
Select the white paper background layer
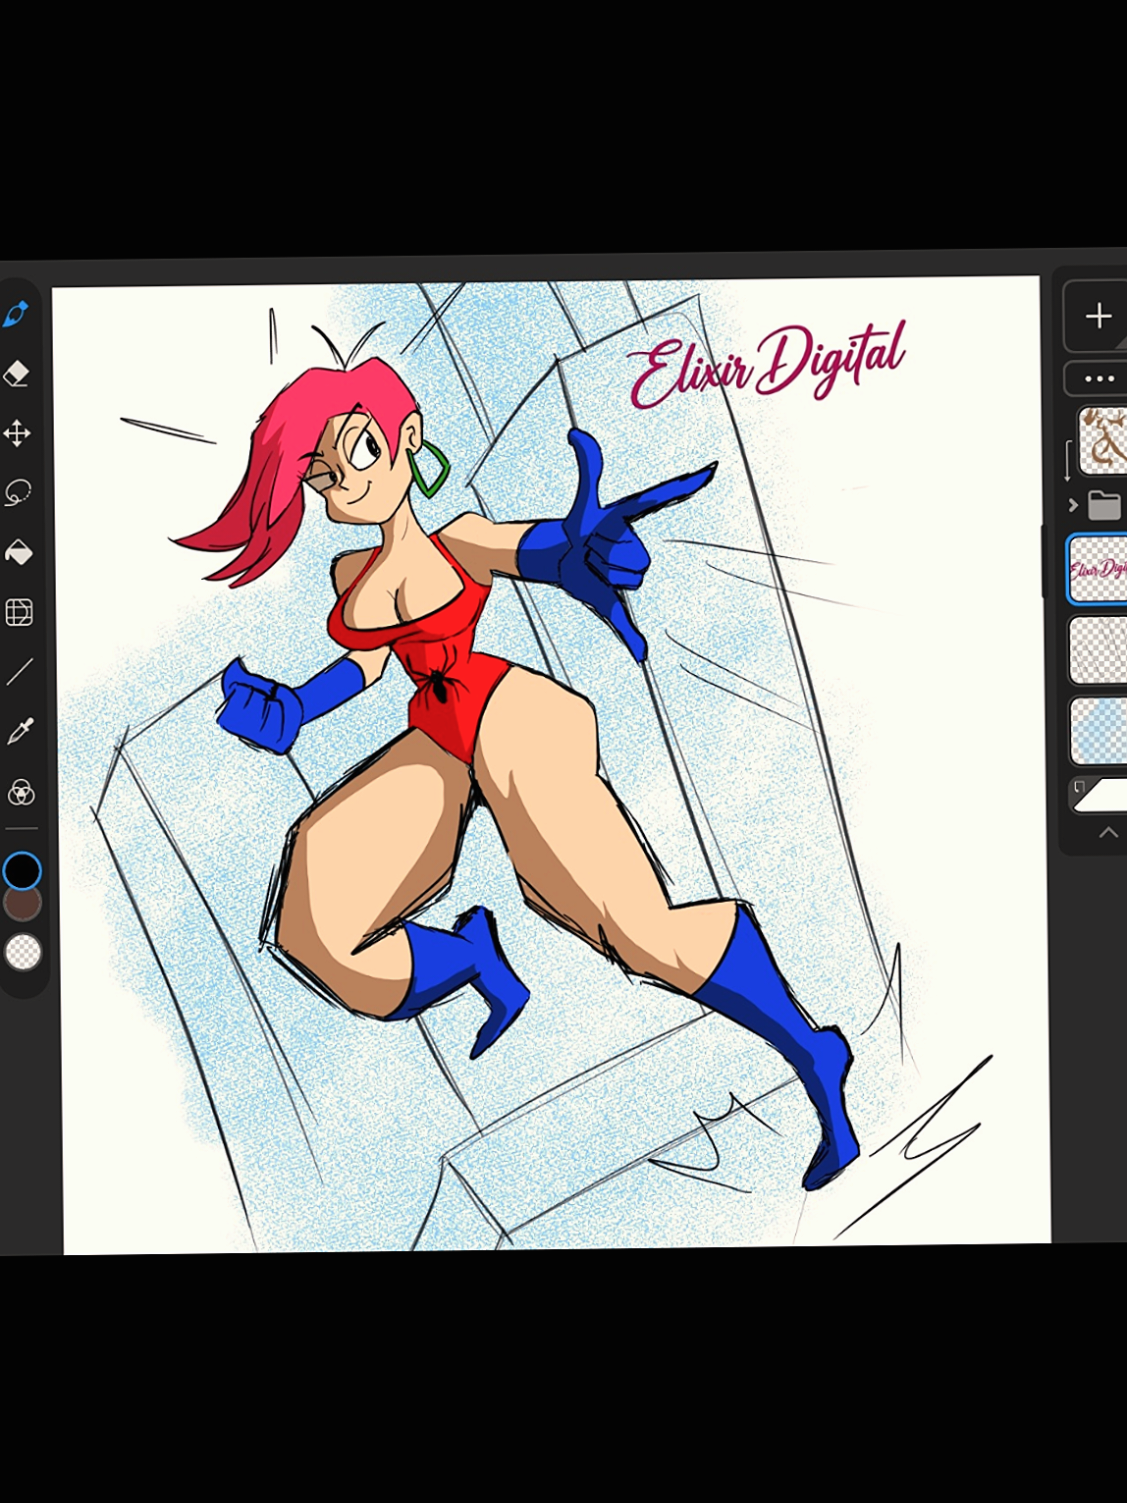(1100, 795)
